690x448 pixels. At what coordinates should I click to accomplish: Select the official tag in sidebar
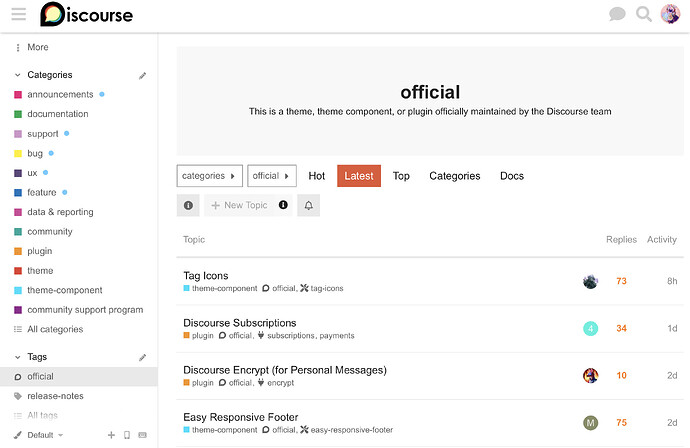[79, 377]
